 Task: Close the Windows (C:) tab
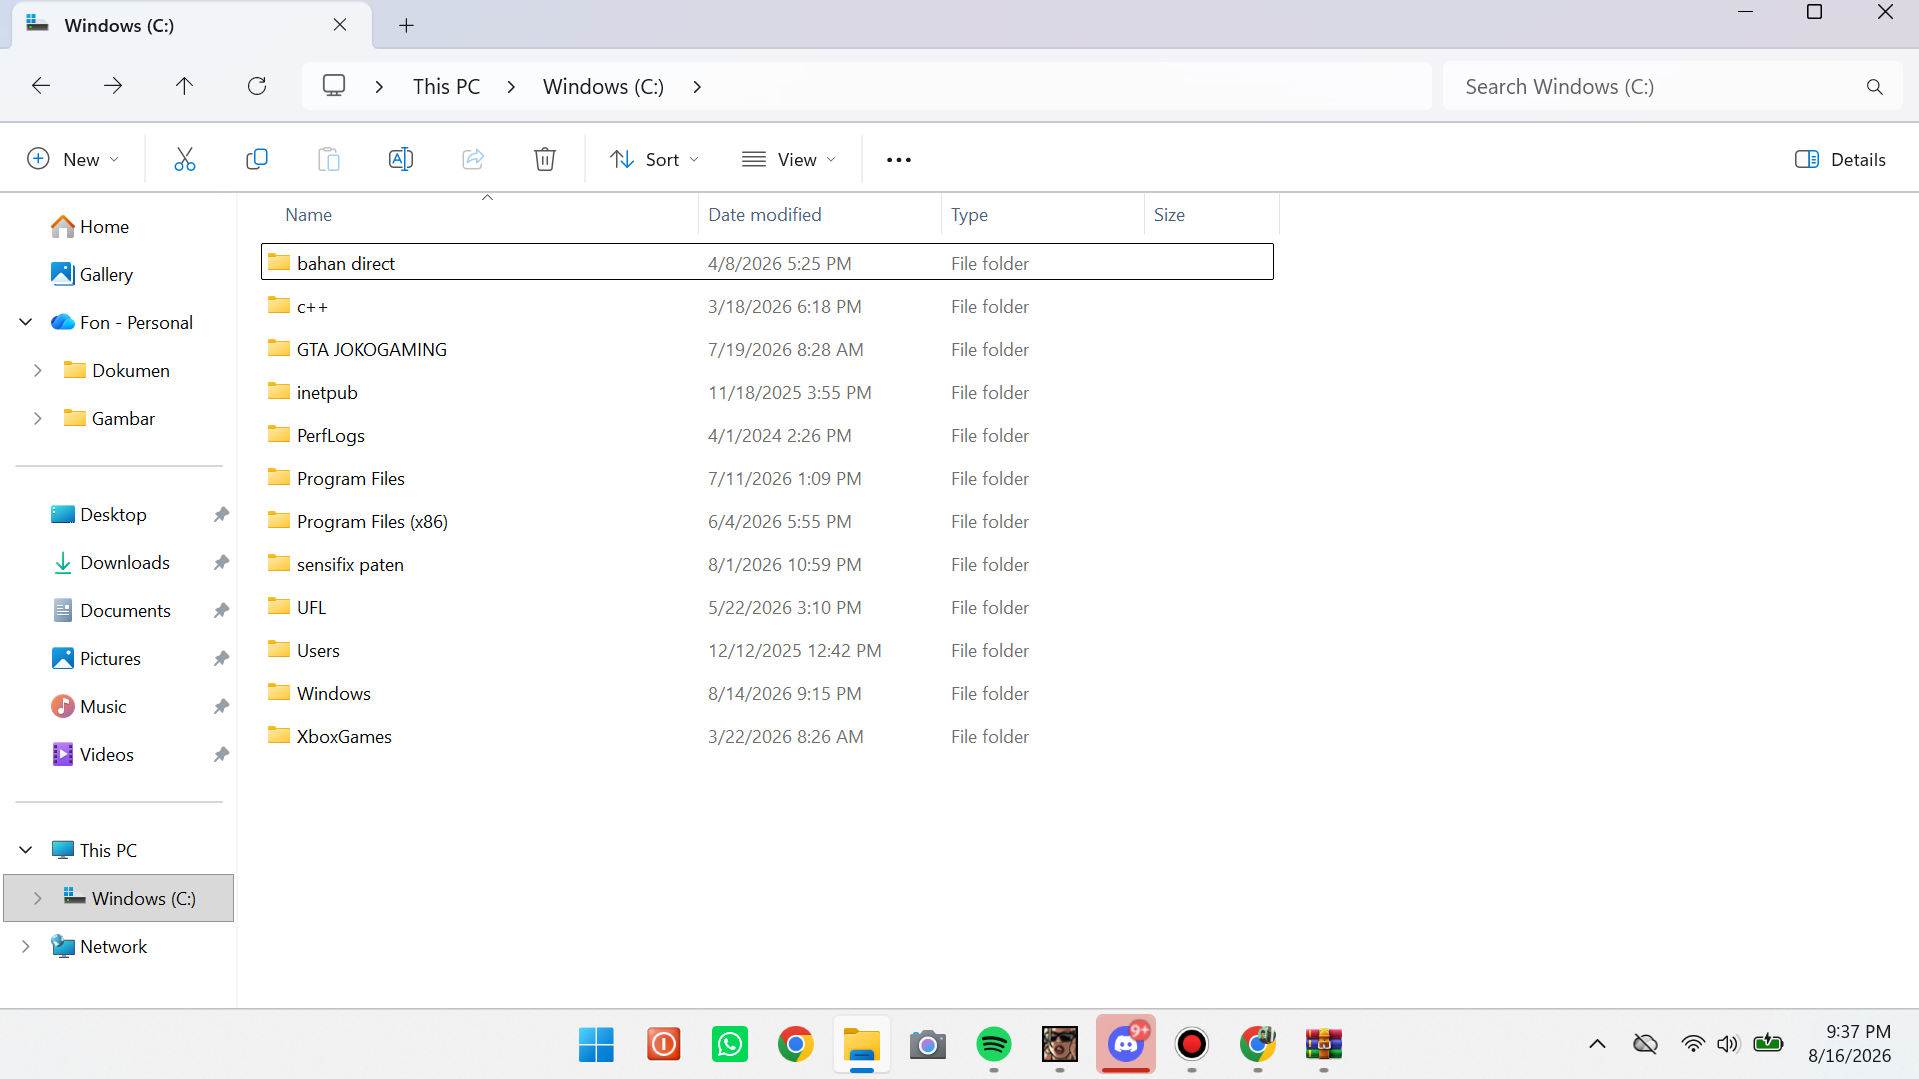coord(340,25)
